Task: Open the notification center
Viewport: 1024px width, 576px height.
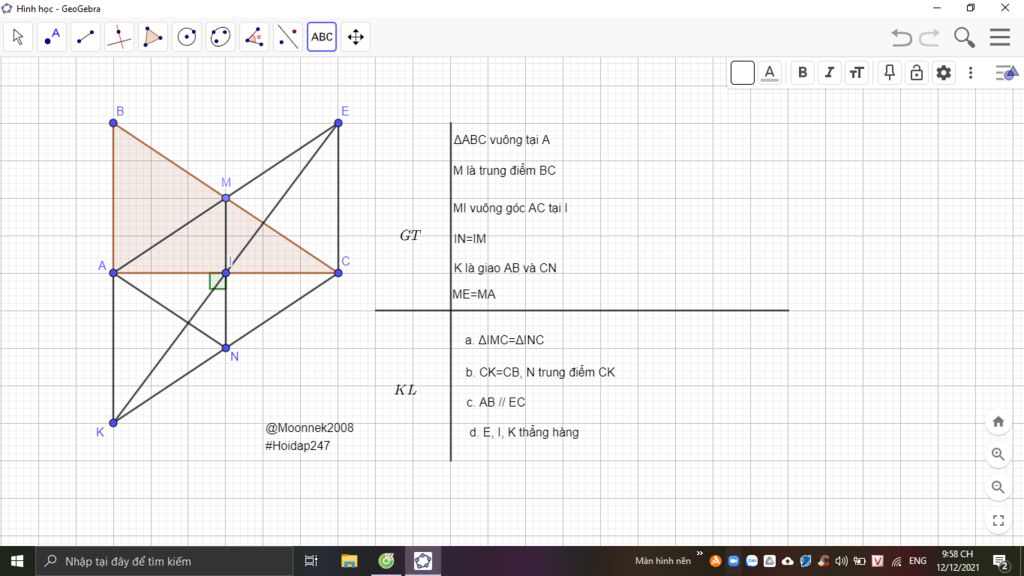Action: pos(1000,561)
